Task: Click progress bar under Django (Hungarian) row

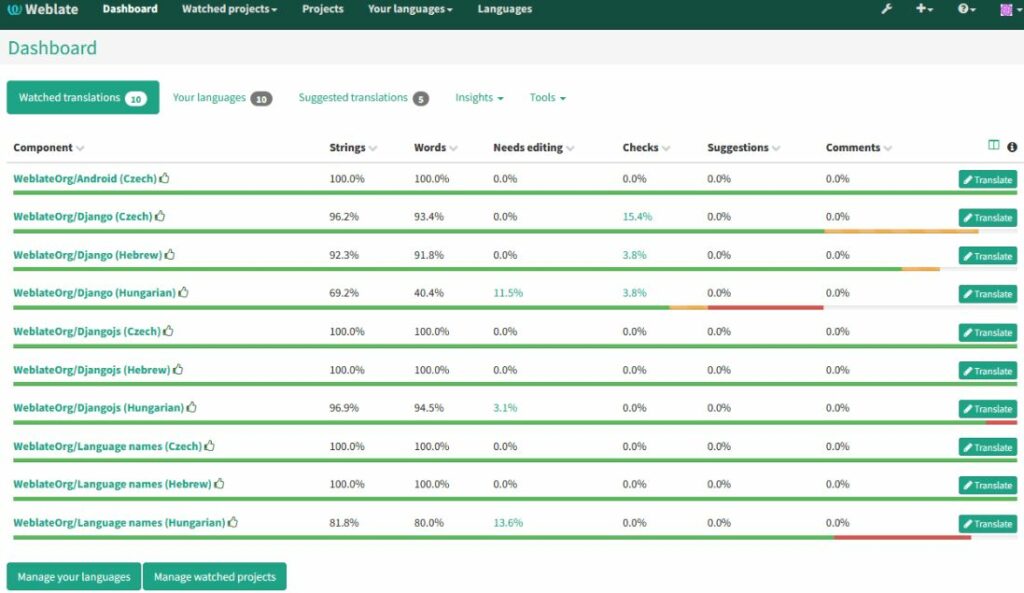Action: pyautogui.click(x=515, y=307)
